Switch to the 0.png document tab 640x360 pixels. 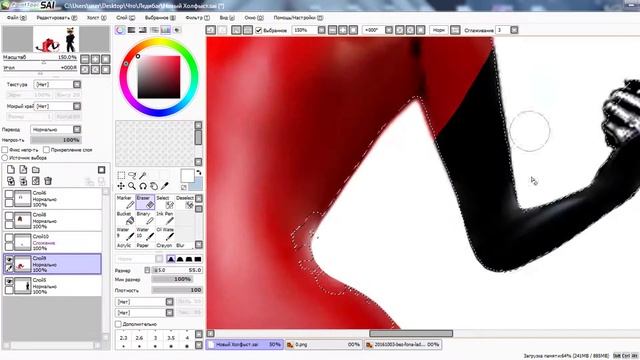pos(324,345)
